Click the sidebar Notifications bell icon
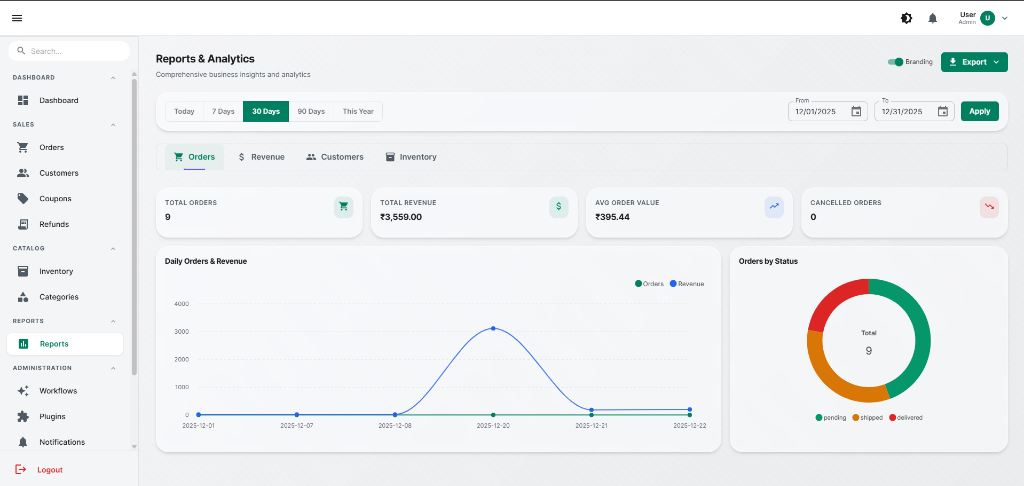Image resolution: width=1024 pixels, height=486 pixels. [x=23, y=442]
